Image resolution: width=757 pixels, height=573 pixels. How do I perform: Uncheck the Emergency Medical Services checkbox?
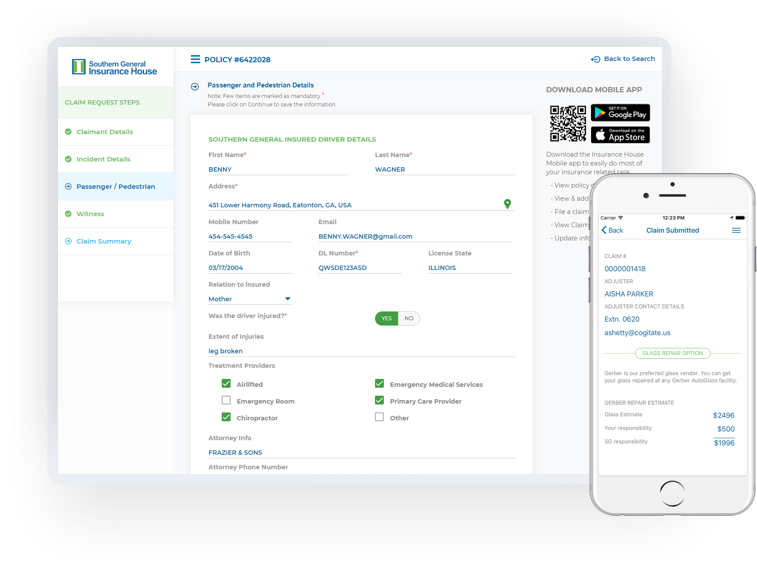pos(379,384)
